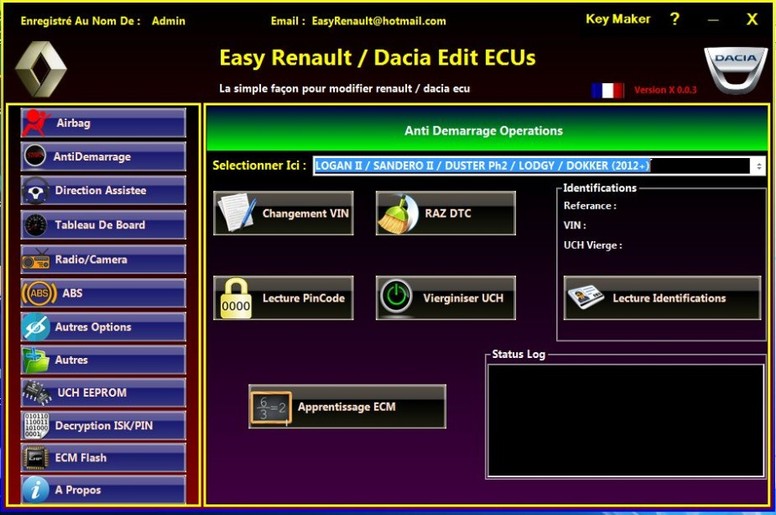Screen dimensions: 776x515
Task: Open the Airbag section
Action: 103,123
